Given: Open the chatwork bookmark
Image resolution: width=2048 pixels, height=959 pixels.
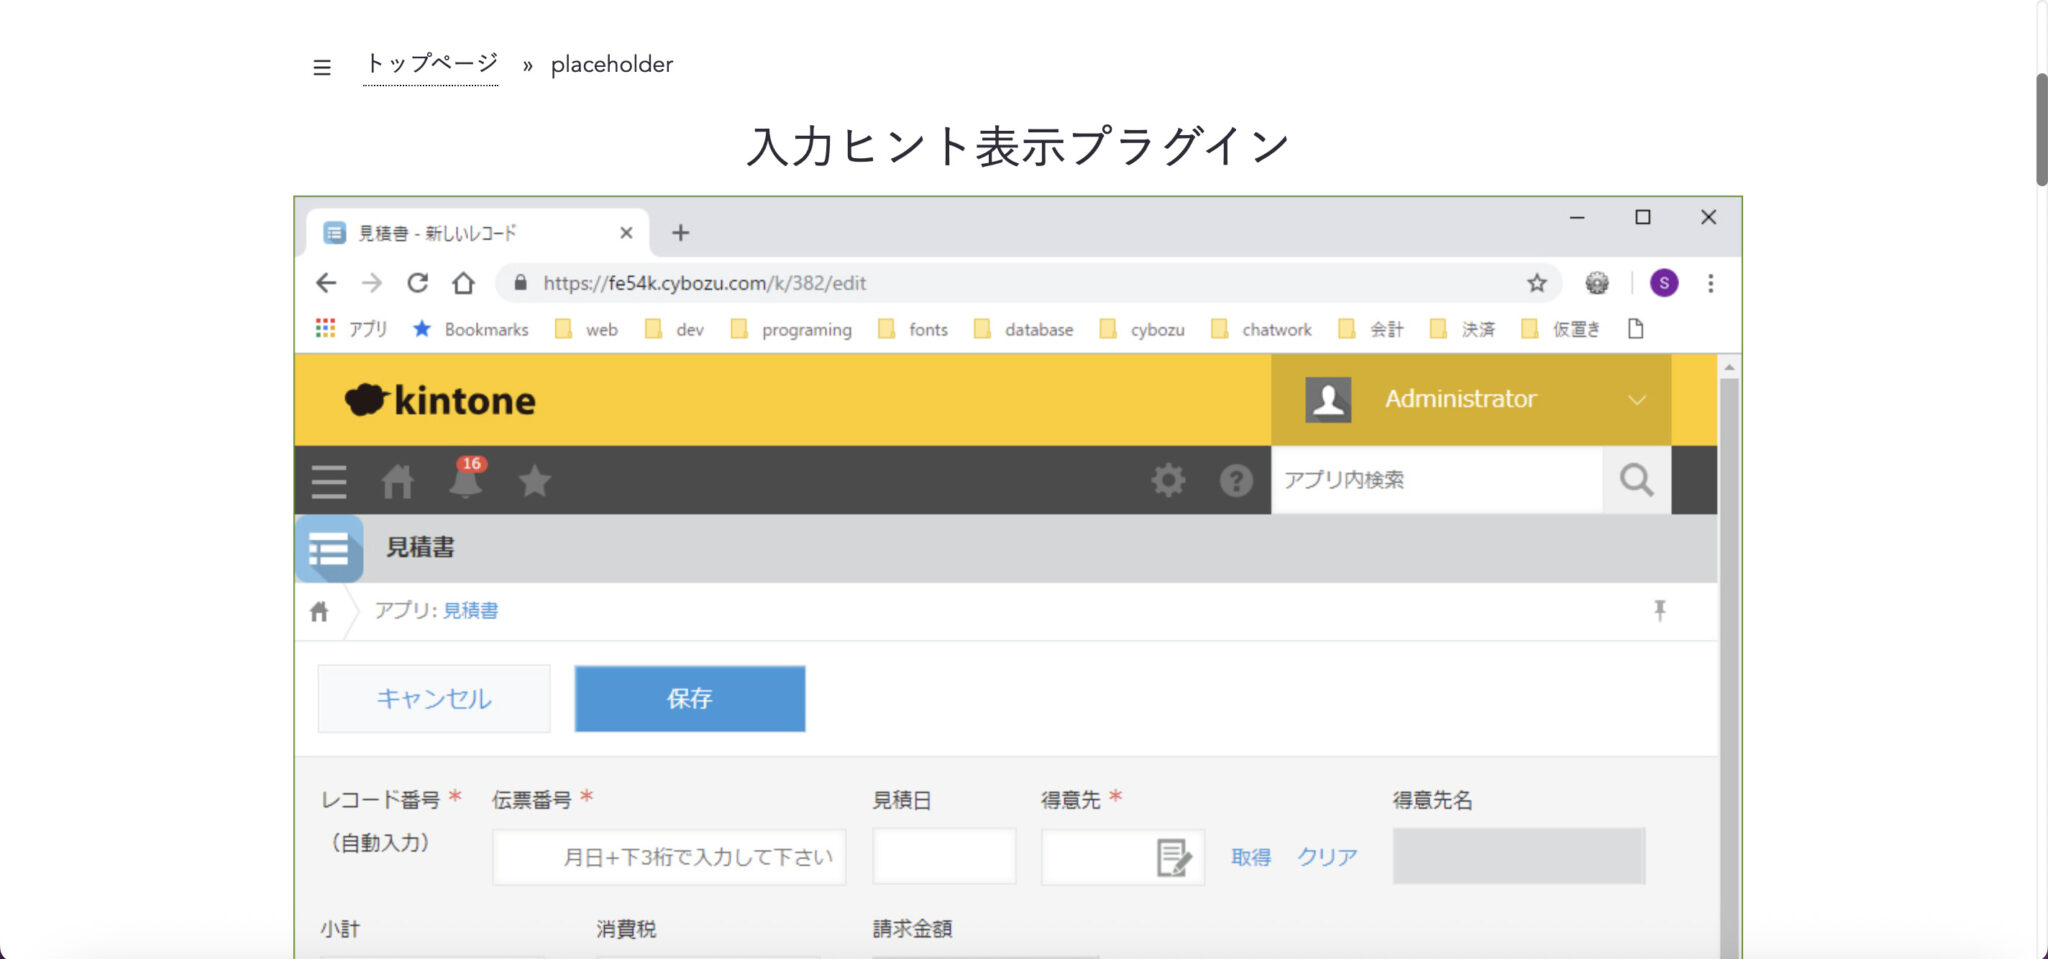Looking at the screenshot, I should (x=1276, y=329).
